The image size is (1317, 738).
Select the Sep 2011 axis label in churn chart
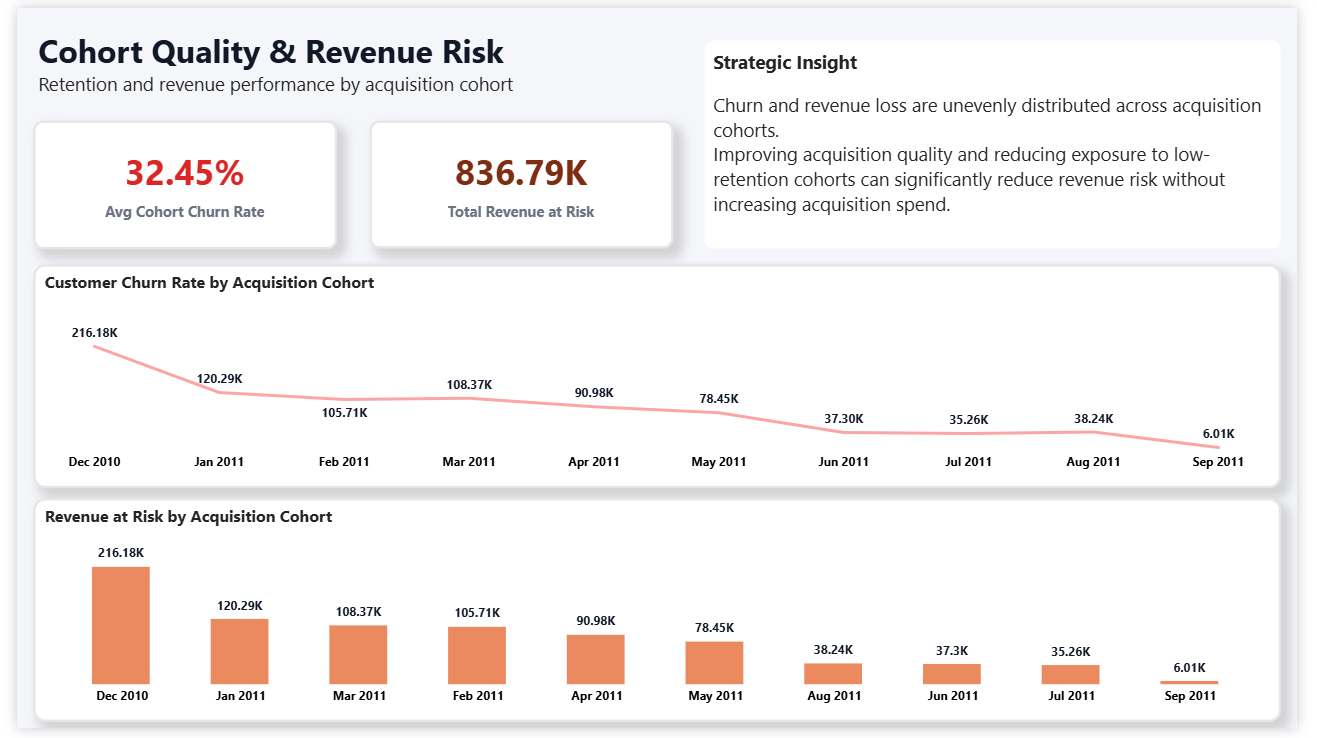pyautogui.click(x=1217, y=461)
